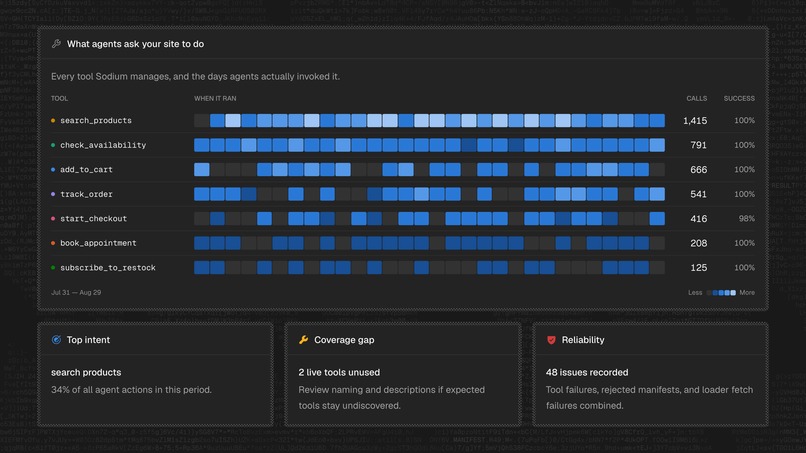Click the last heatmap cell in start_checkout row
Image resolution: width=806 pixels, height=453 pixels.
tap(657, 219)
